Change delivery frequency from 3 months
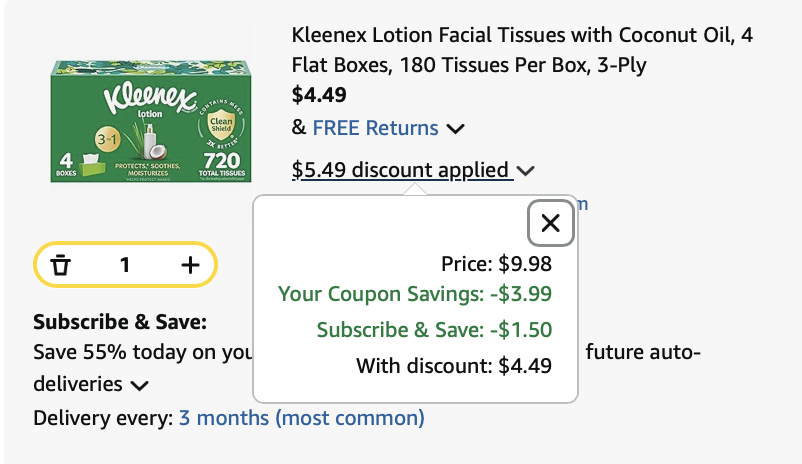The image size is (802, 464). [301, 418]
